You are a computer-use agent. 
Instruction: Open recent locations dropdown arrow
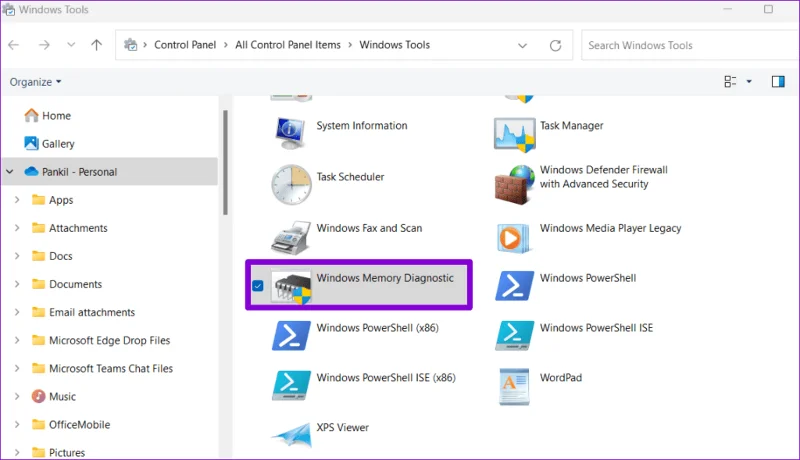71,45
